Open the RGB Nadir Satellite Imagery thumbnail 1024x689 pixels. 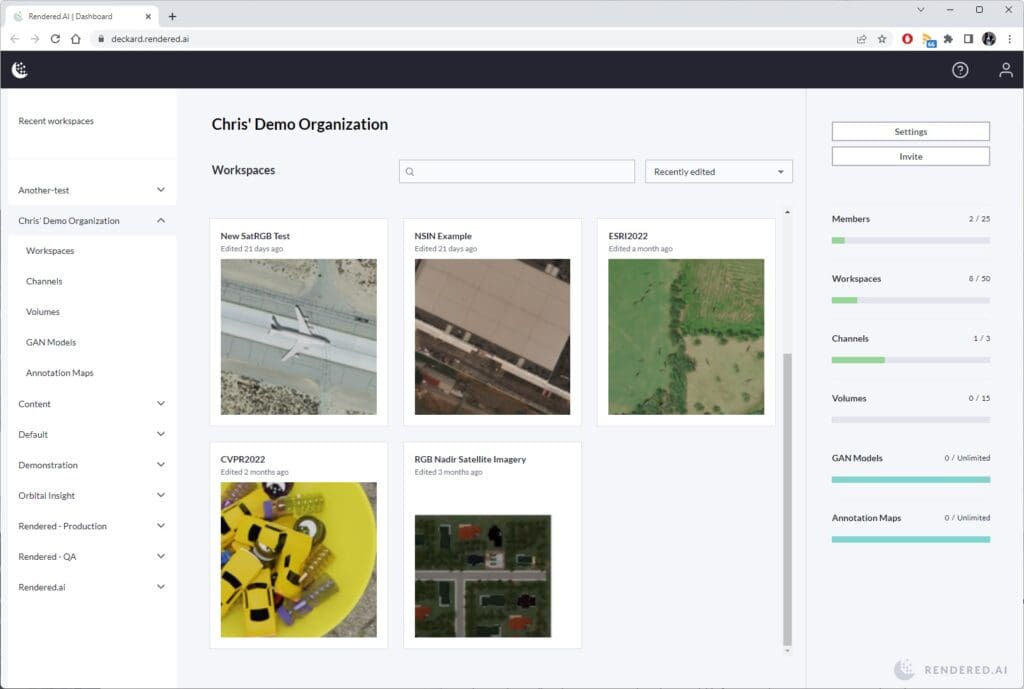483,576
